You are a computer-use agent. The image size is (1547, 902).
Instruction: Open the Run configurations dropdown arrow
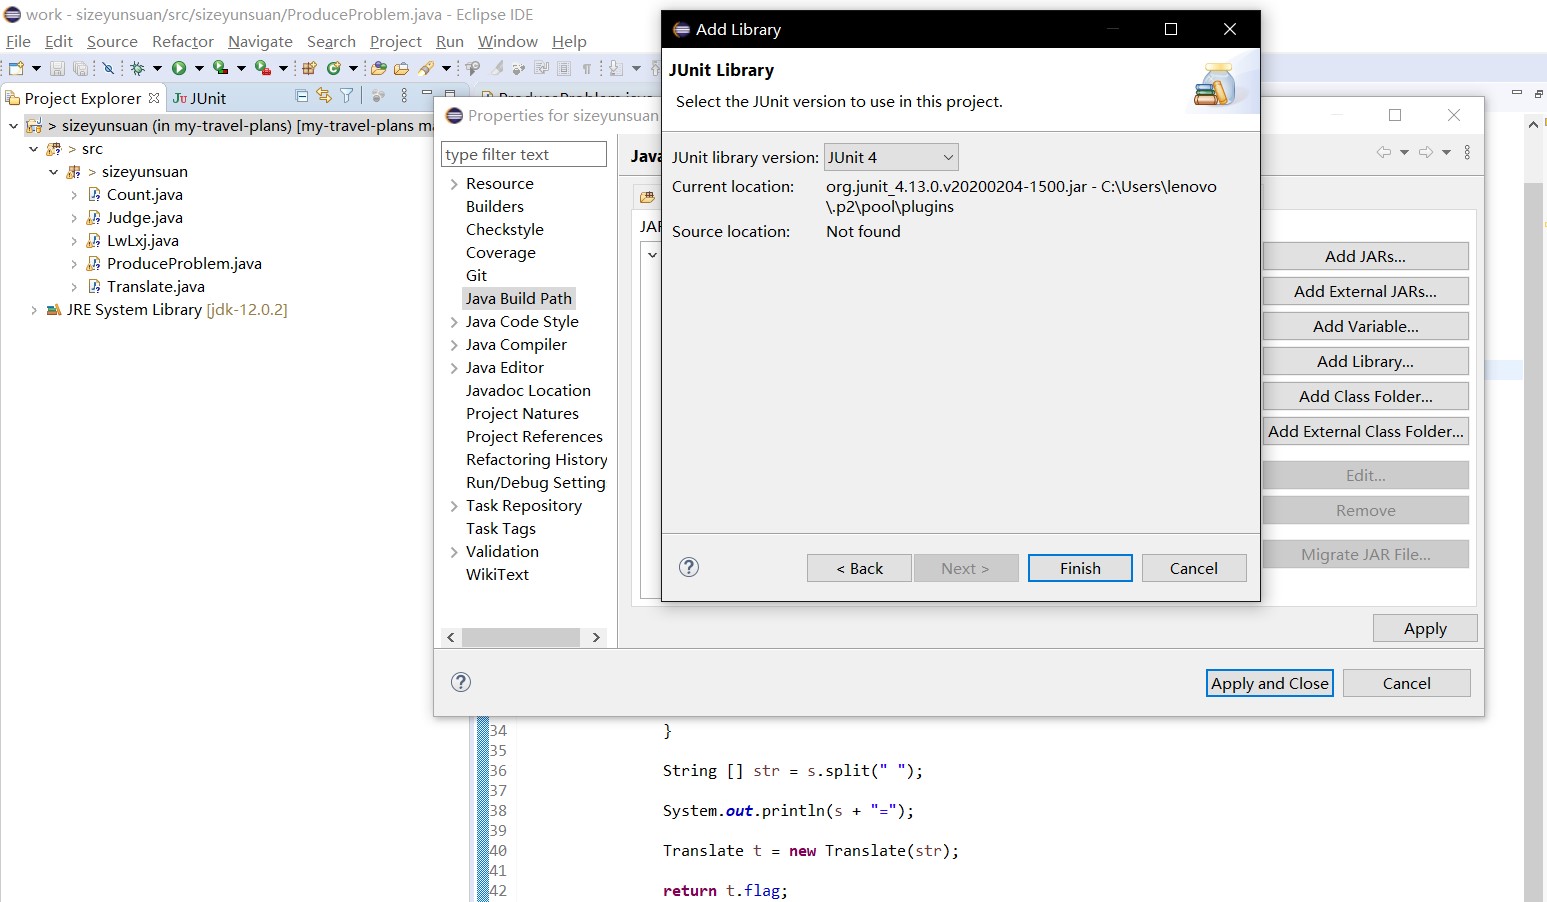click(199, 68)
